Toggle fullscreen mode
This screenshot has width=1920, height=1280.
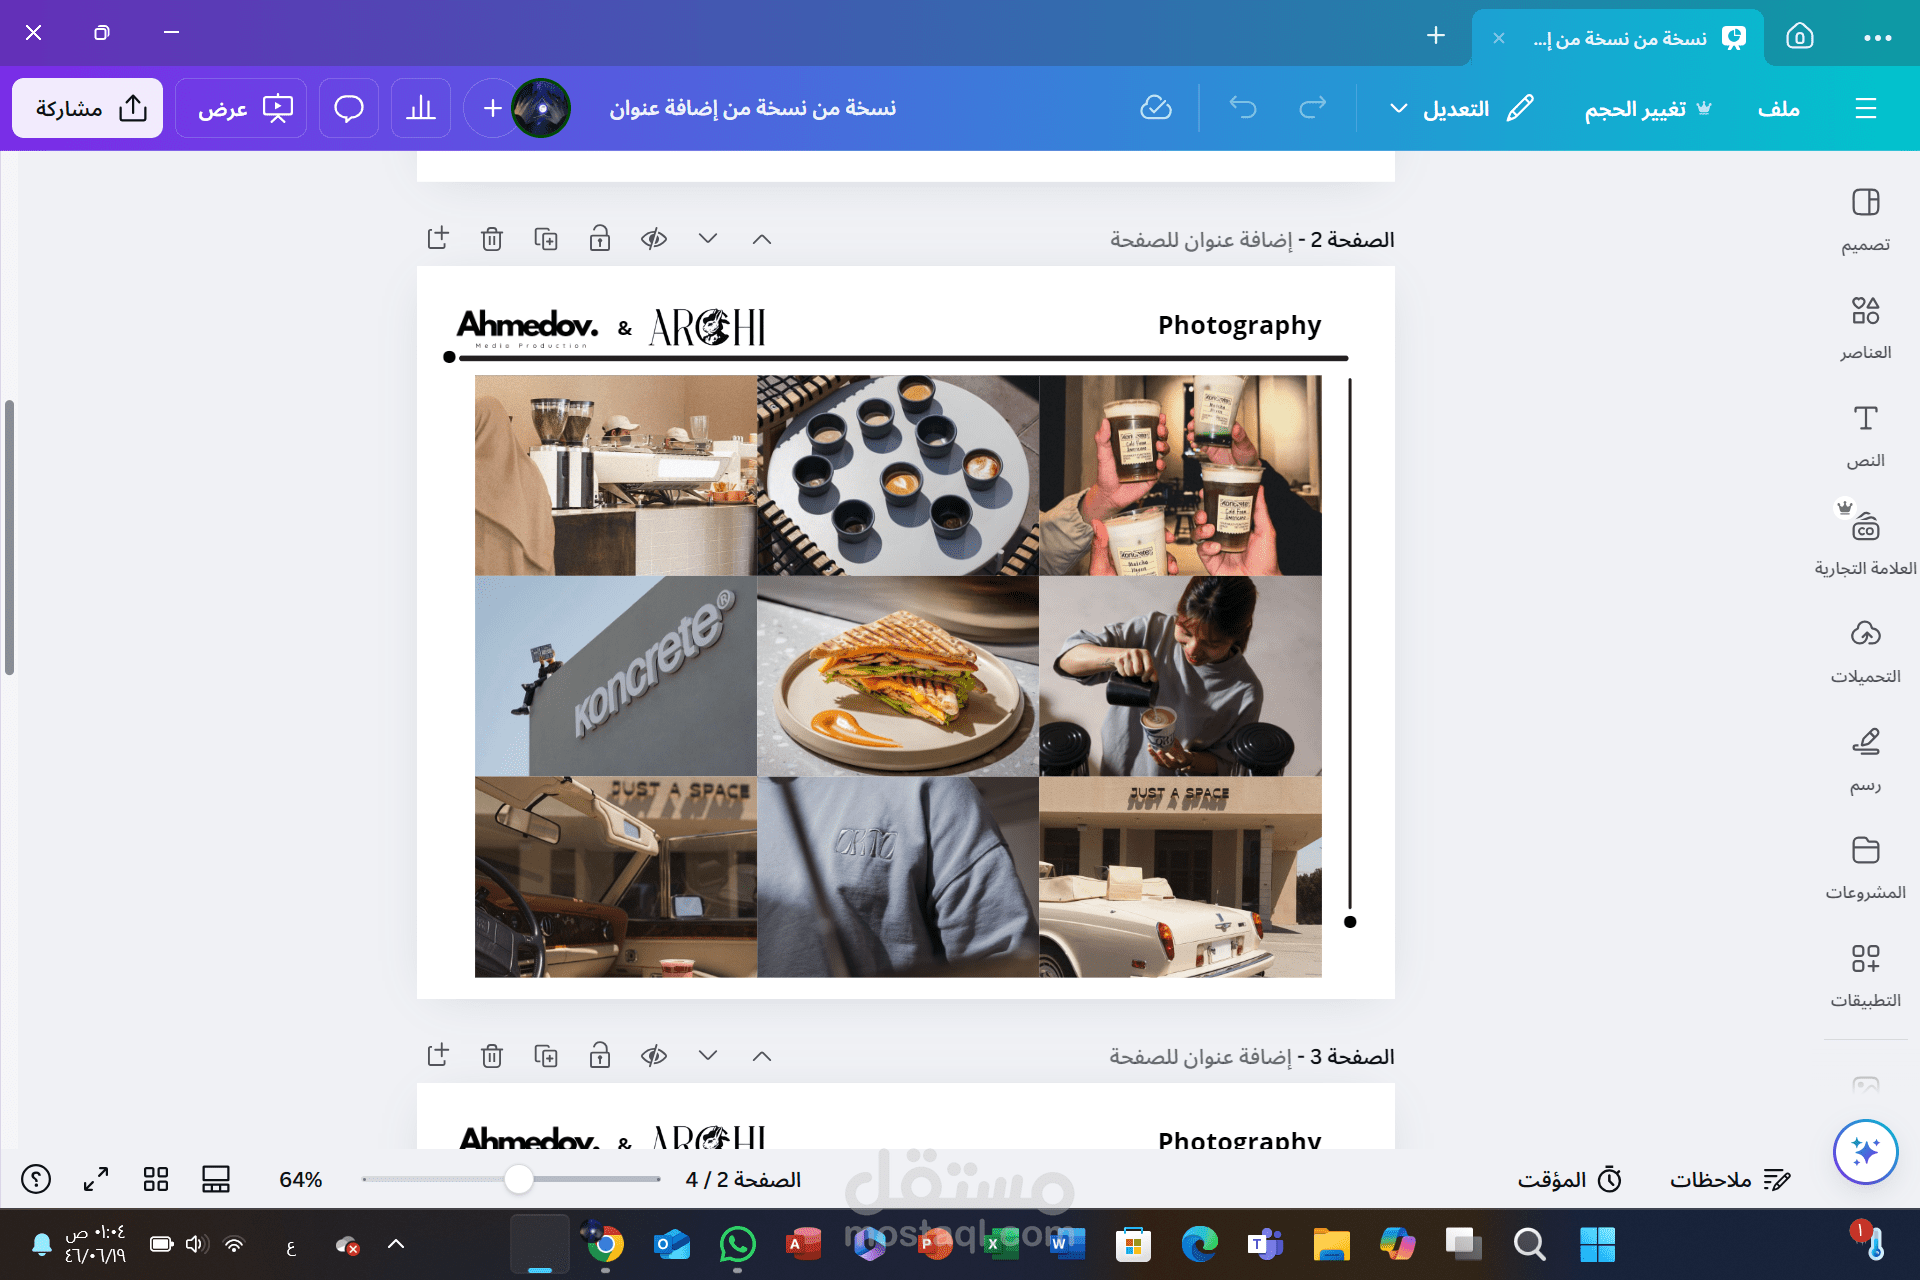tap(96, 1180)
